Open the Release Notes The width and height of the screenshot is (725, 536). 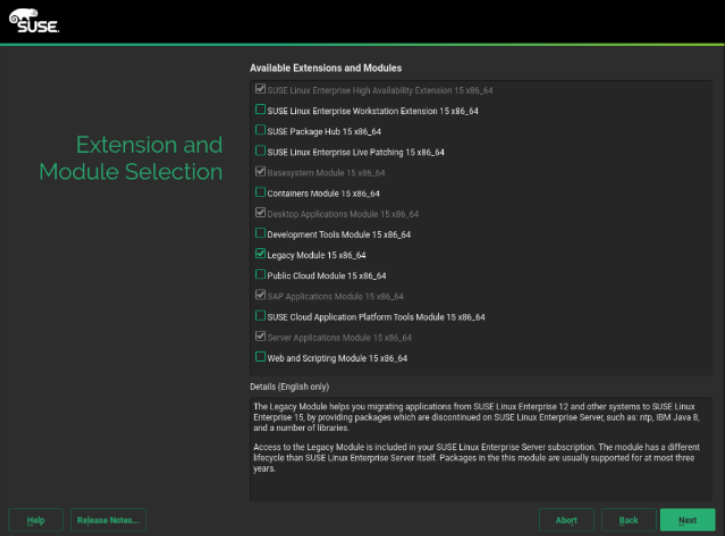108,520
